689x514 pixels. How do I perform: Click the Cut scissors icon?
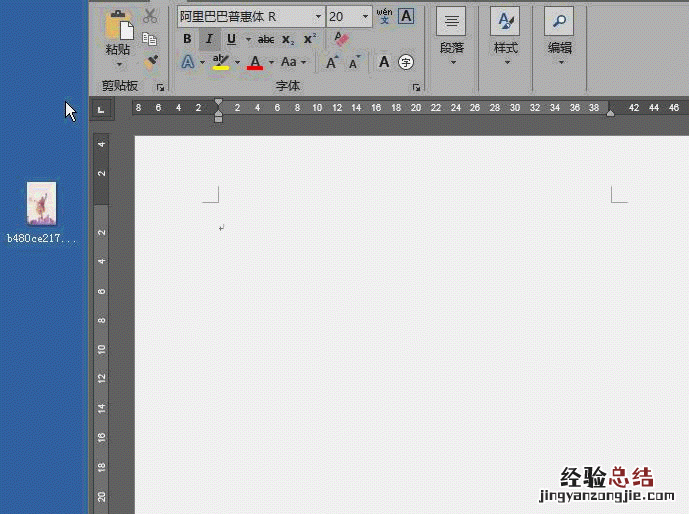(150, 16)
